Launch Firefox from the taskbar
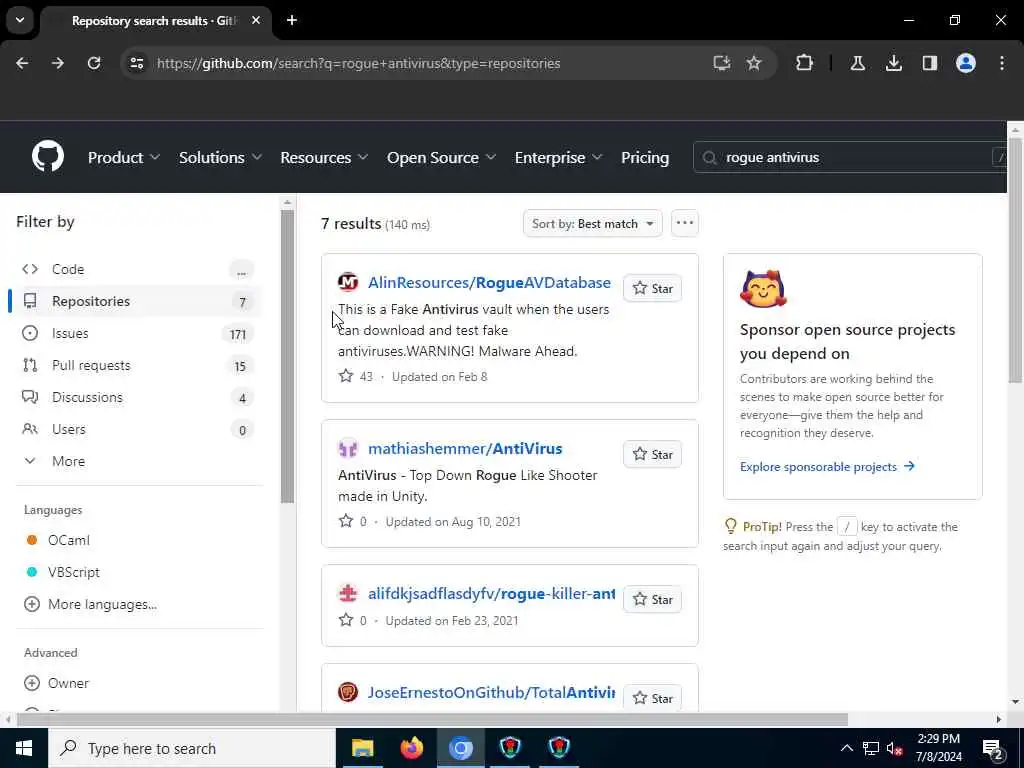Viewport: 1024px width, 768px height. click(x=411, y=748)
